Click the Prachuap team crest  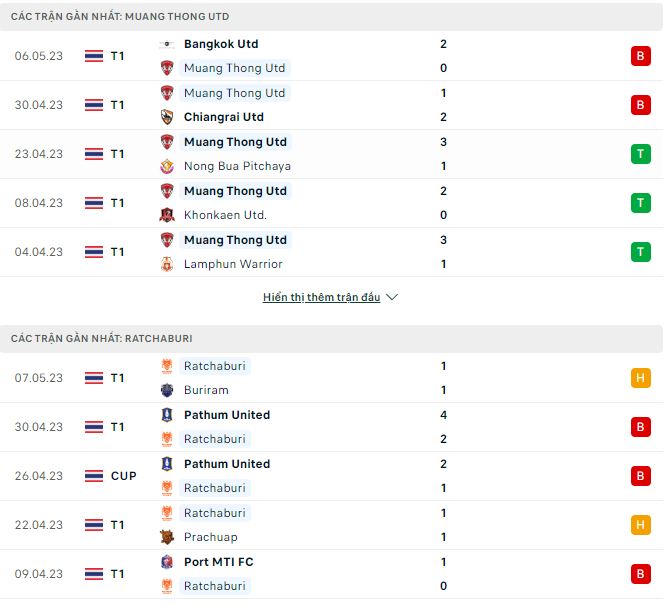[167, 537]
